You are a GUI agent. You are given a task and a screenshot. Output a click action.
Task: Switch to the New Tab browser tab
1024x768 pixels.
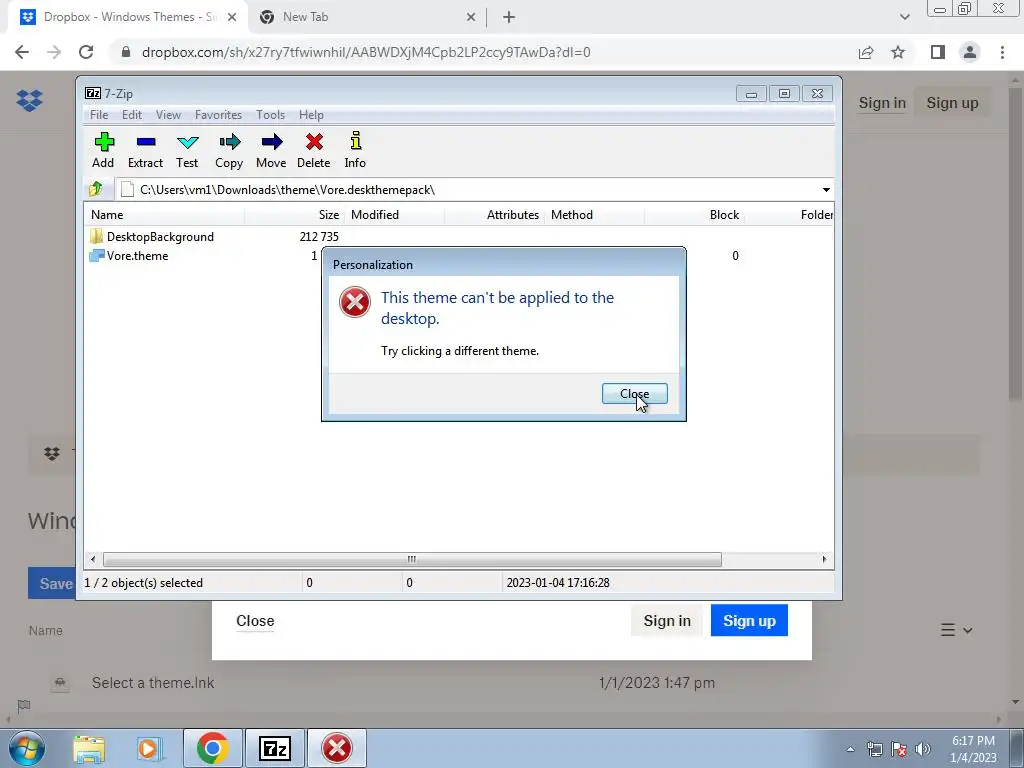point(366,17)
